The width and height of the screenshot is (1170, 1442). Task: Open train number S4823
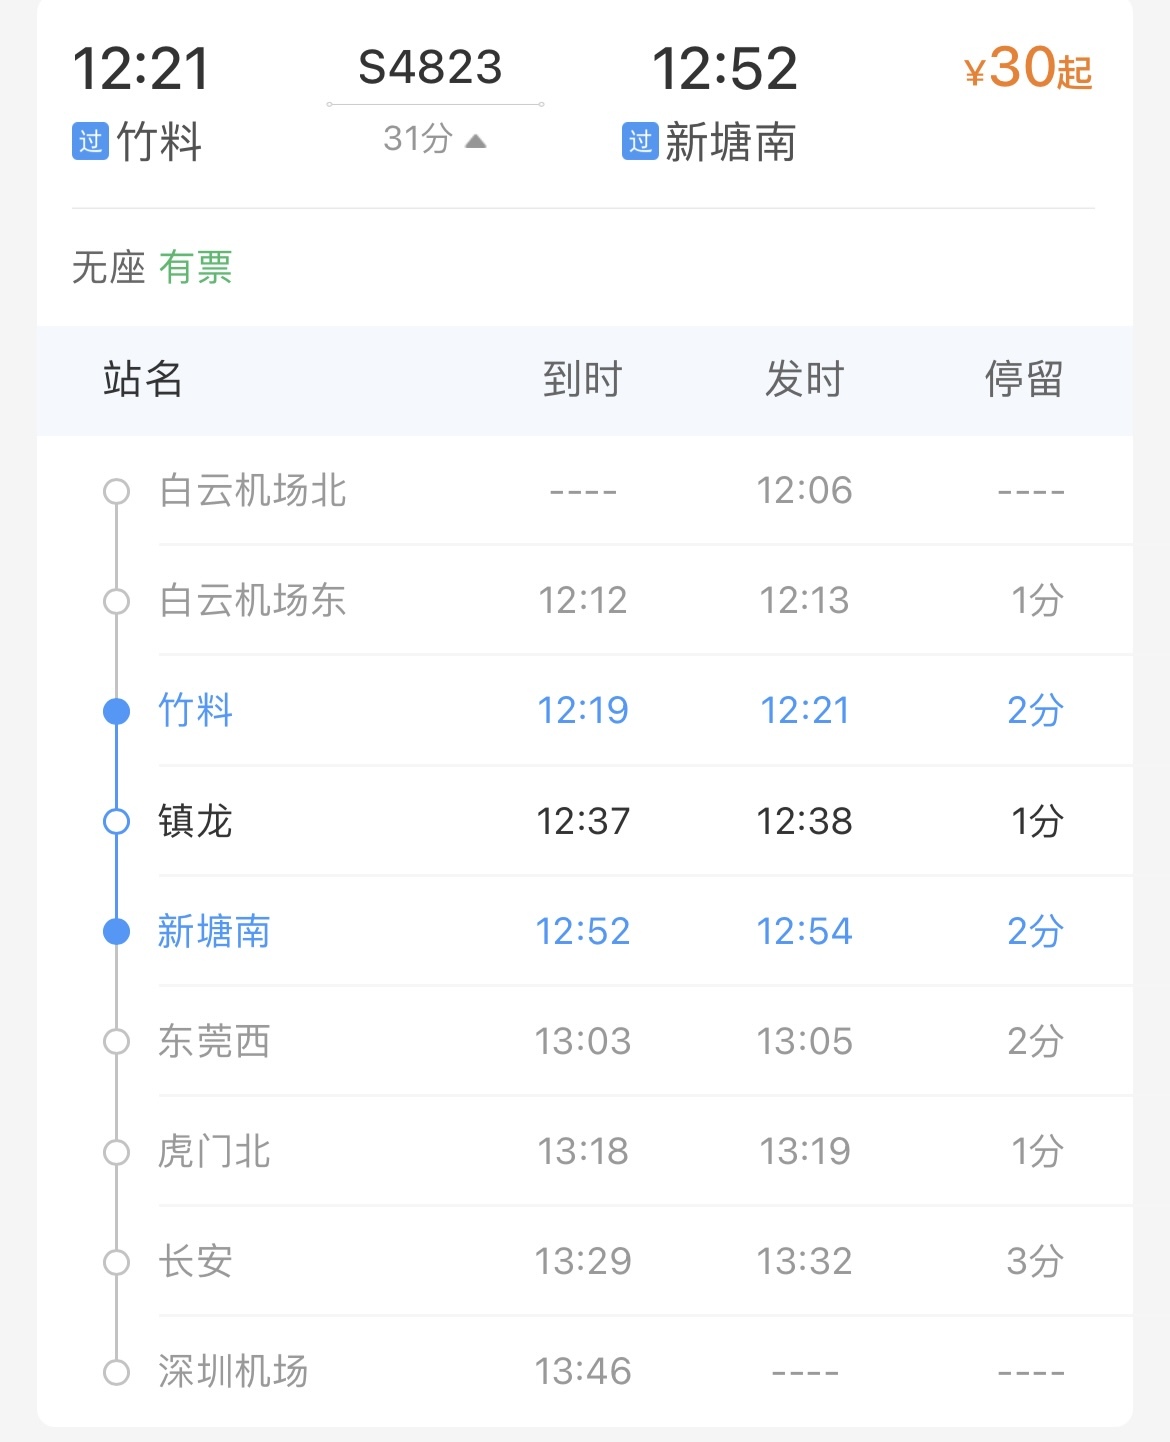[x=430, y=68]
